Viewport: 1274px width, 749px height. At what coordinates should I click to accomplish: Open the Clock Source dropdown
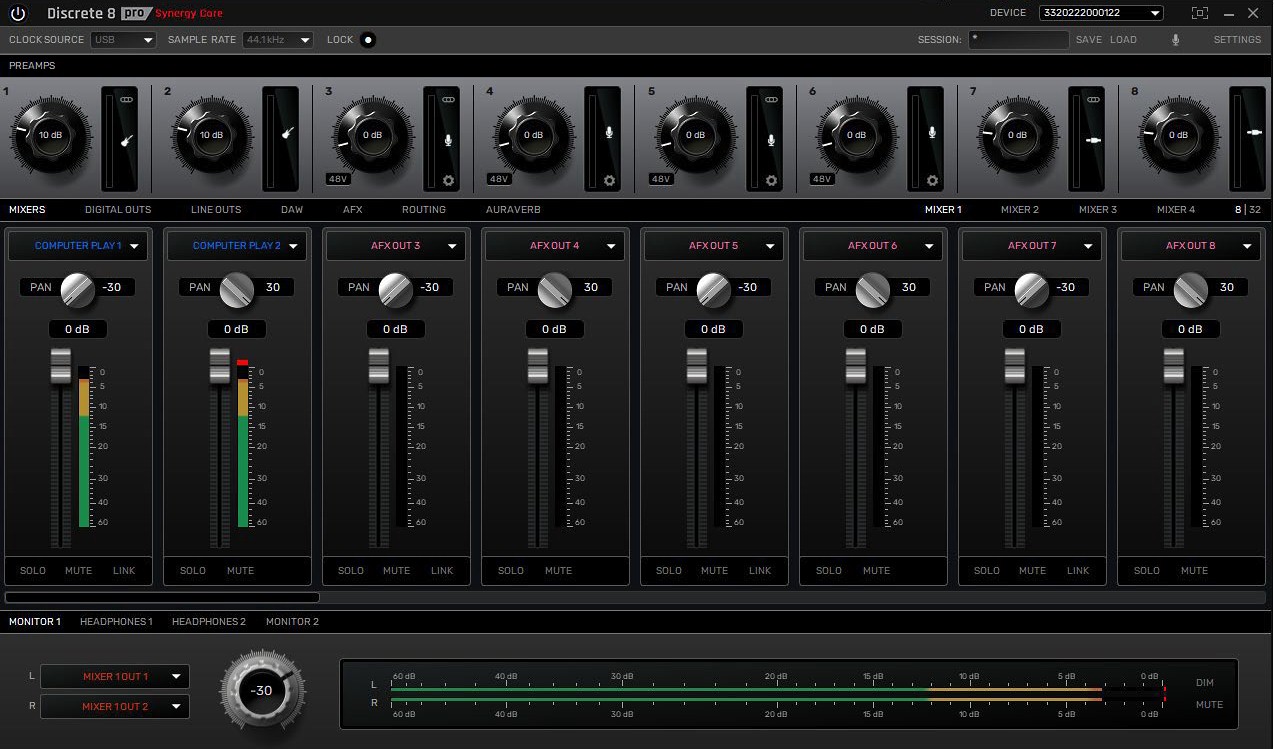pos(124,40)
